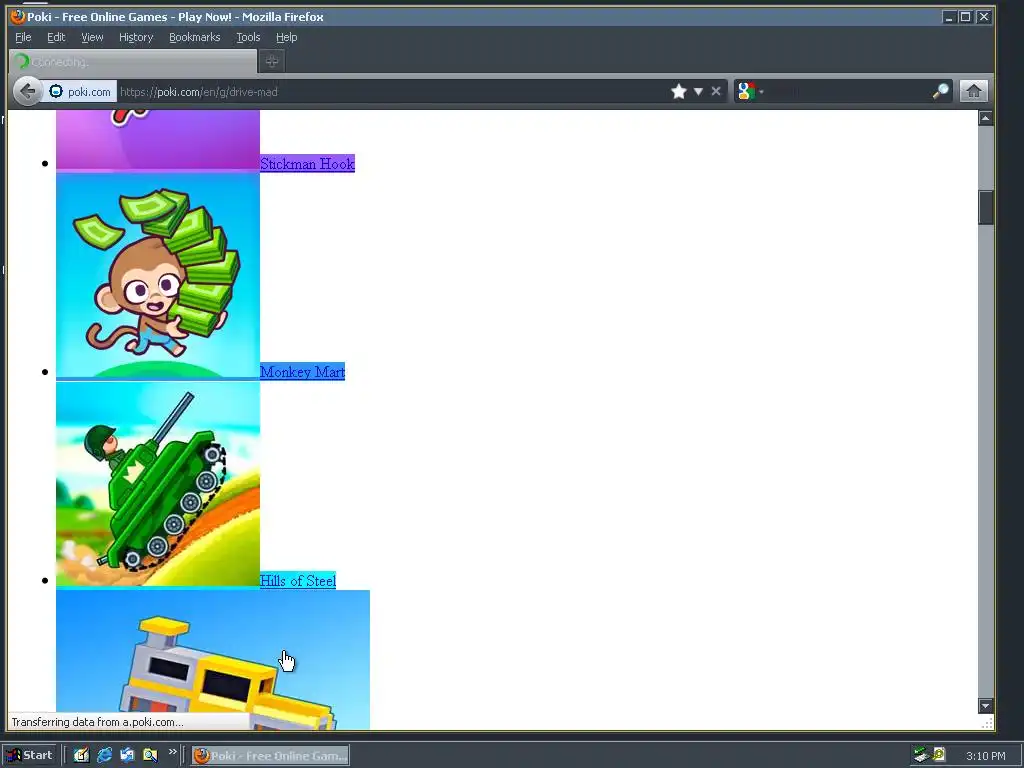Viewport: 1024px width, 768px height.
Task: Close the Firefox window
Action: click(x=984, y=17)
